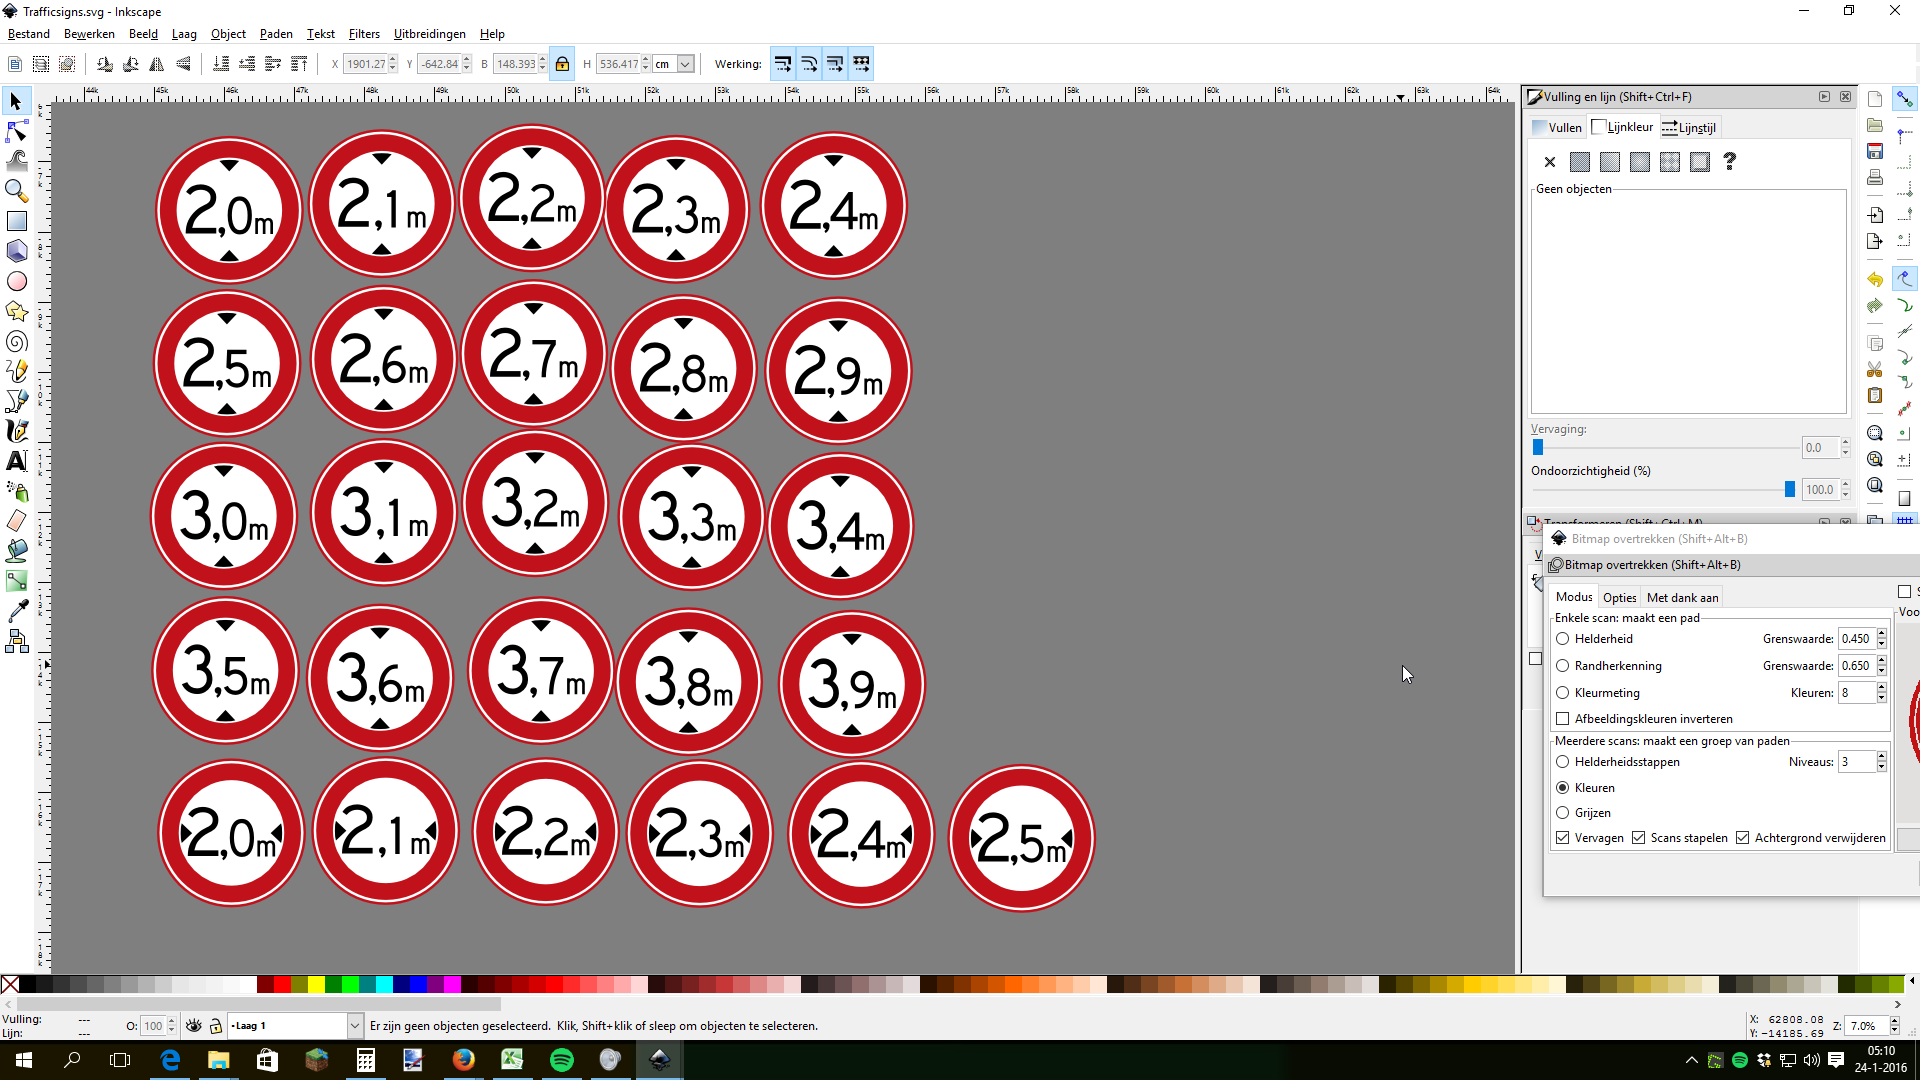
Task: Select the eraser tool
Action: pos(16,521)
